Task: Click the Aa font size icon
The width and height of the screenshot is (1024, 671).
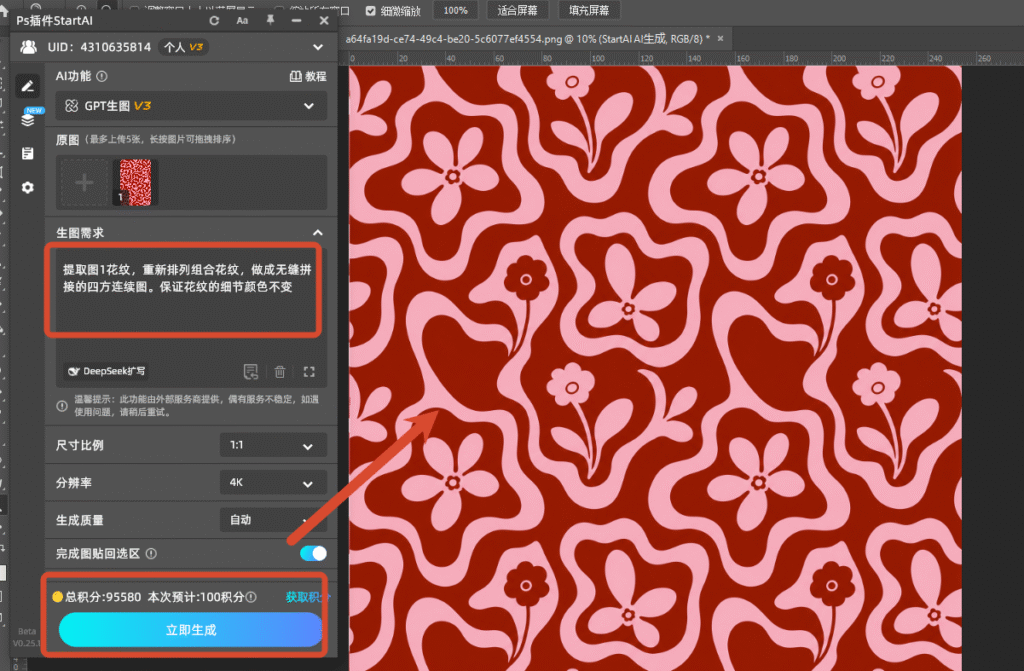Action: pyautogui.click(x=242, y=21)
